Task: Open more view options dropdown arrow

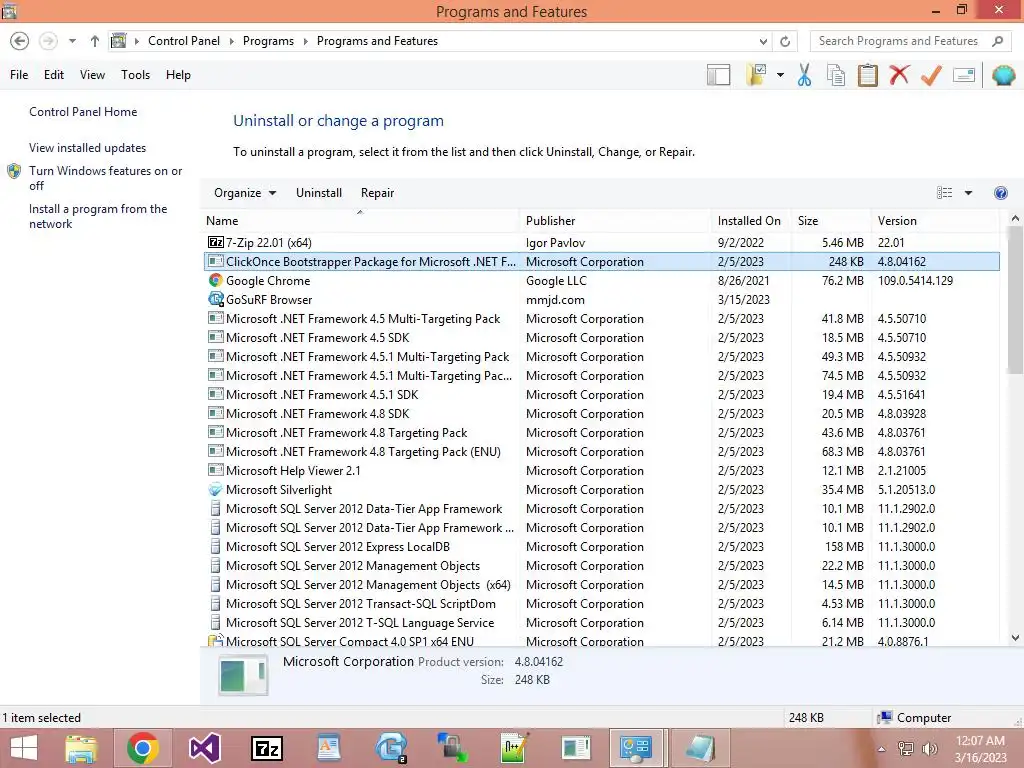Action: 968,193
